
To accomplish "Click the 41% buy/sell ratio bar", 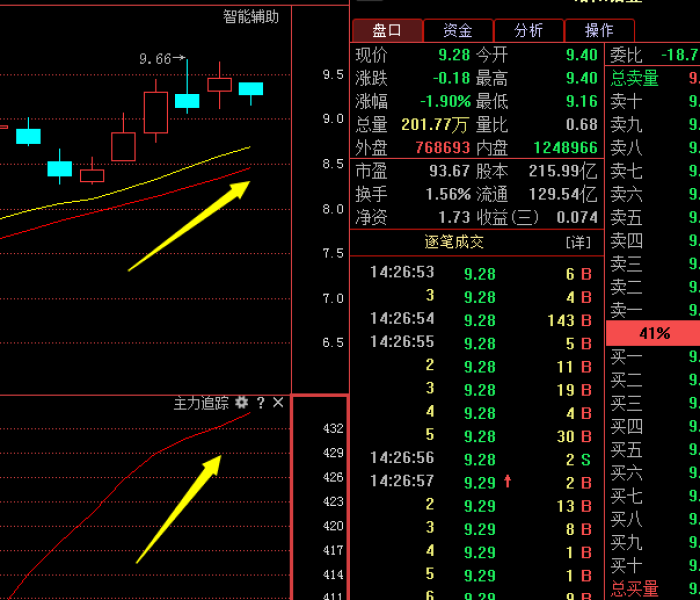I will pos(653,333).
